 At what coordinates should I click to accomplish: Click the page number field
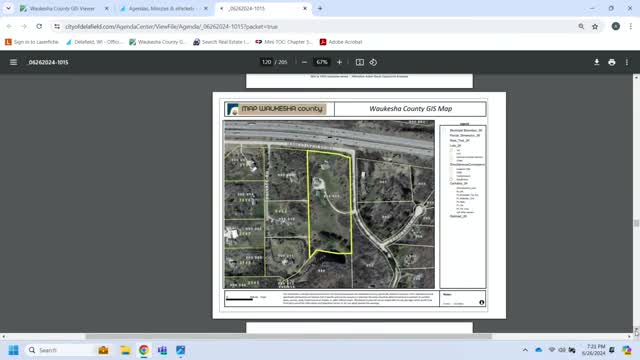pos(267,62)
